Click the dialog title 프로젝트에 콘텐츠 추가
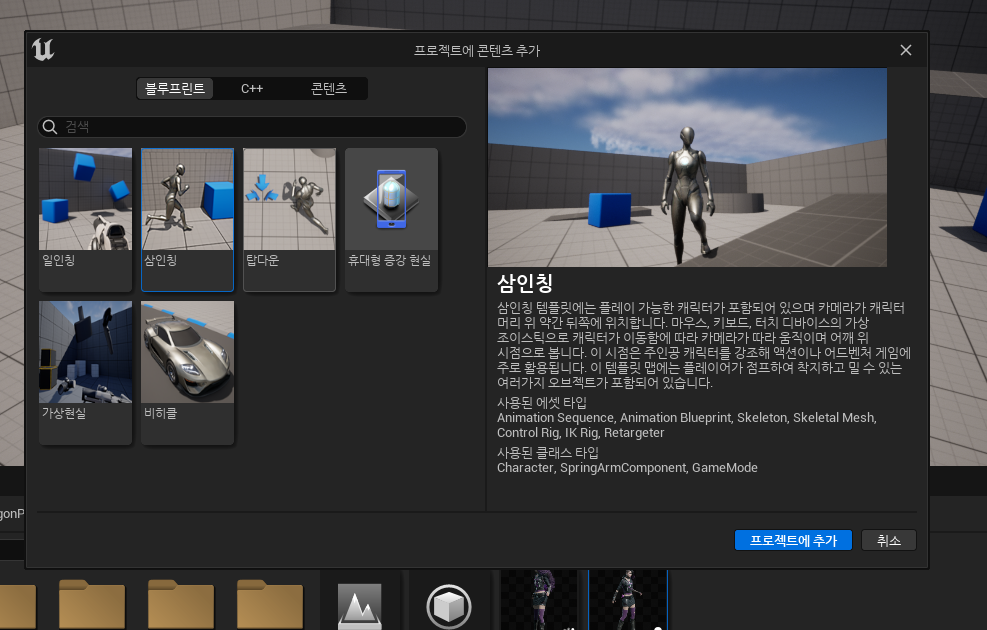 click(477, 50)
